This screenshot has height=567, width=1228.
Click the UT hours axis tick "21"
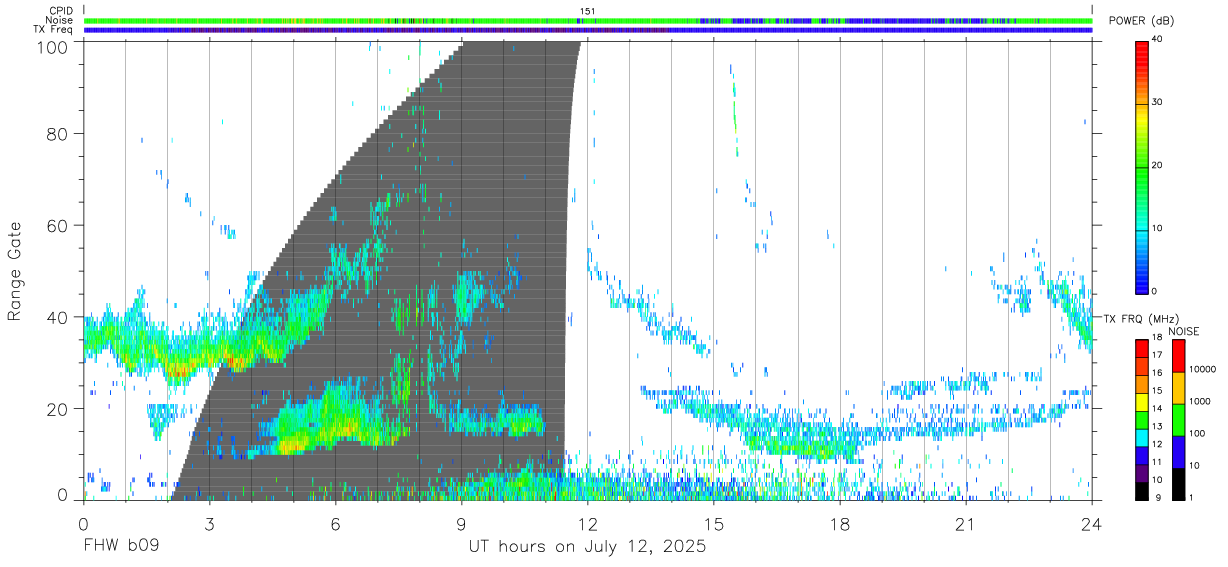tap(965, 523)
